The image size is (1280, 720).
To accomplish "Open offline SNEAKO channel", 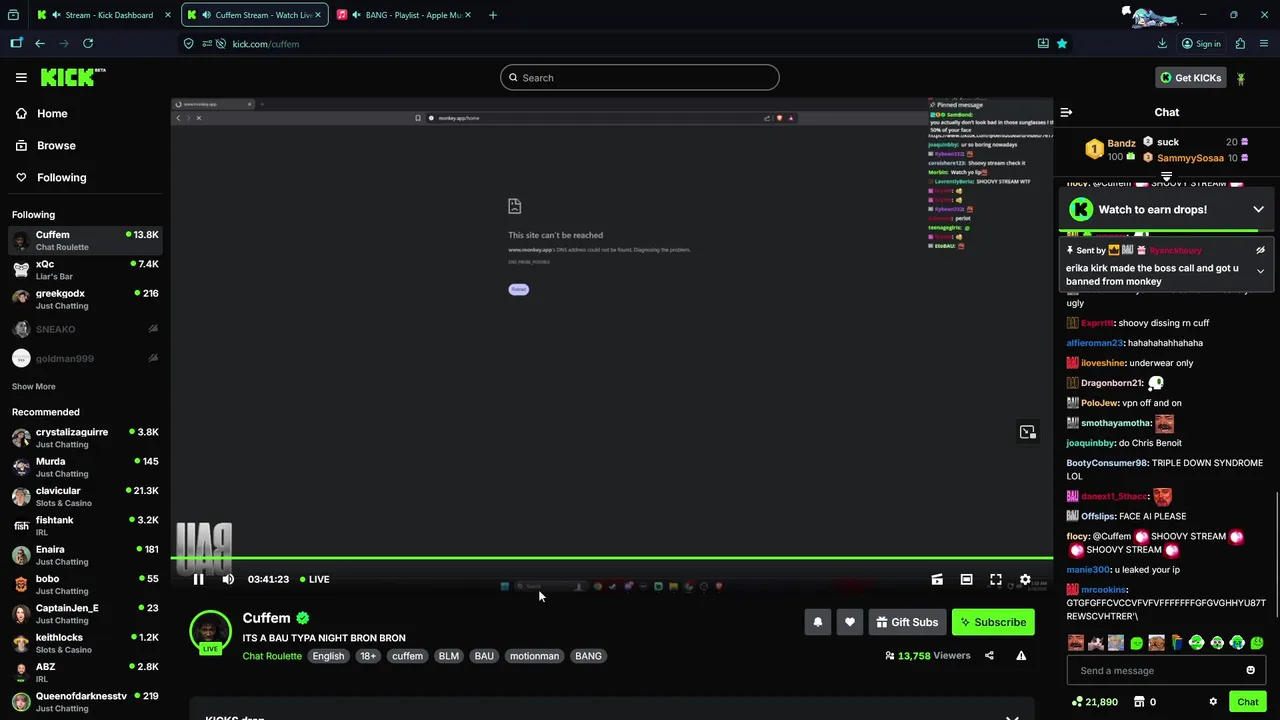I will (x=85, y=329).
